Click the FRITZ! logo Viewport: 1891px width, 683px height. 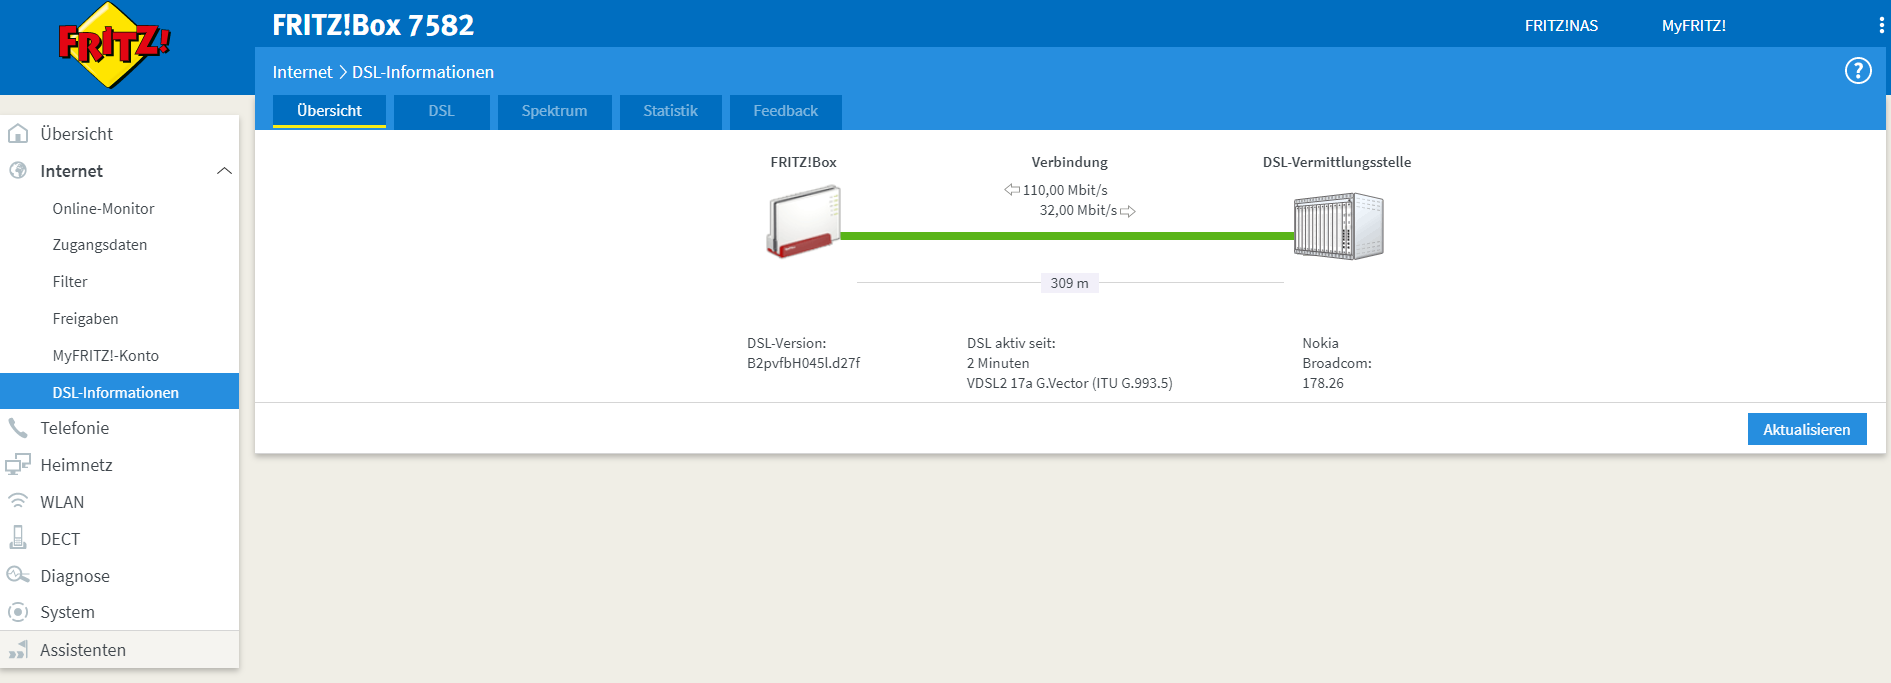tap(114, 45)
